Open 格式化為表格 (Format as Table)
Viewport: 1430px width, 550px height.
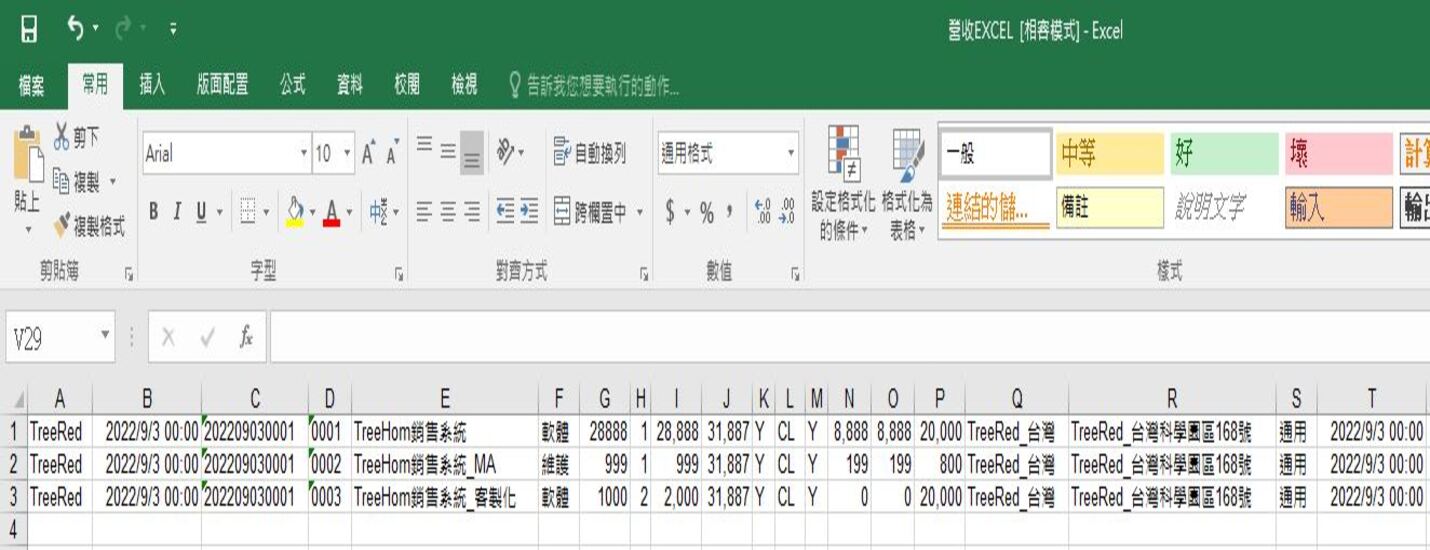907,185
